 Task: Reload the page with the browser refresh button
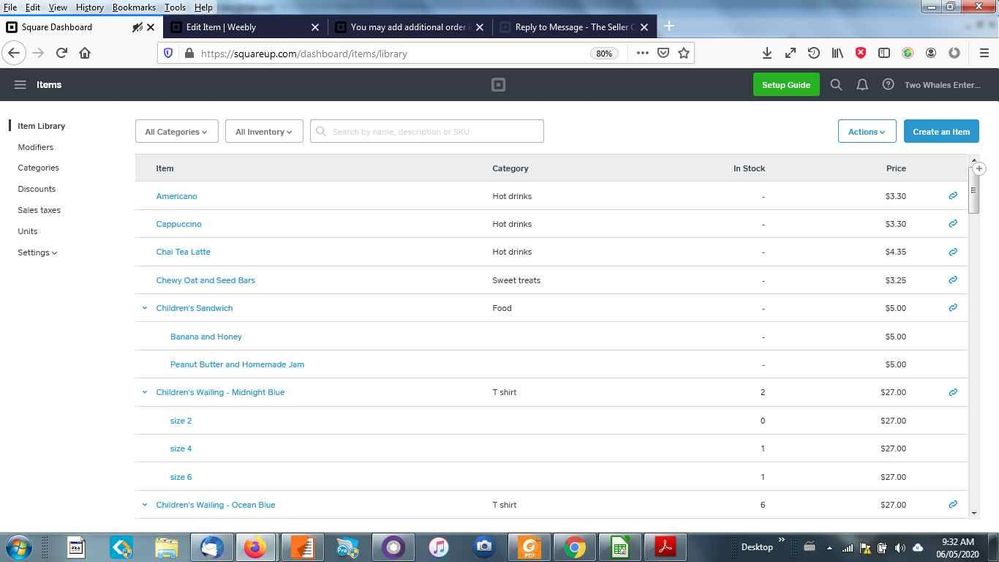[x=62, y=53]
